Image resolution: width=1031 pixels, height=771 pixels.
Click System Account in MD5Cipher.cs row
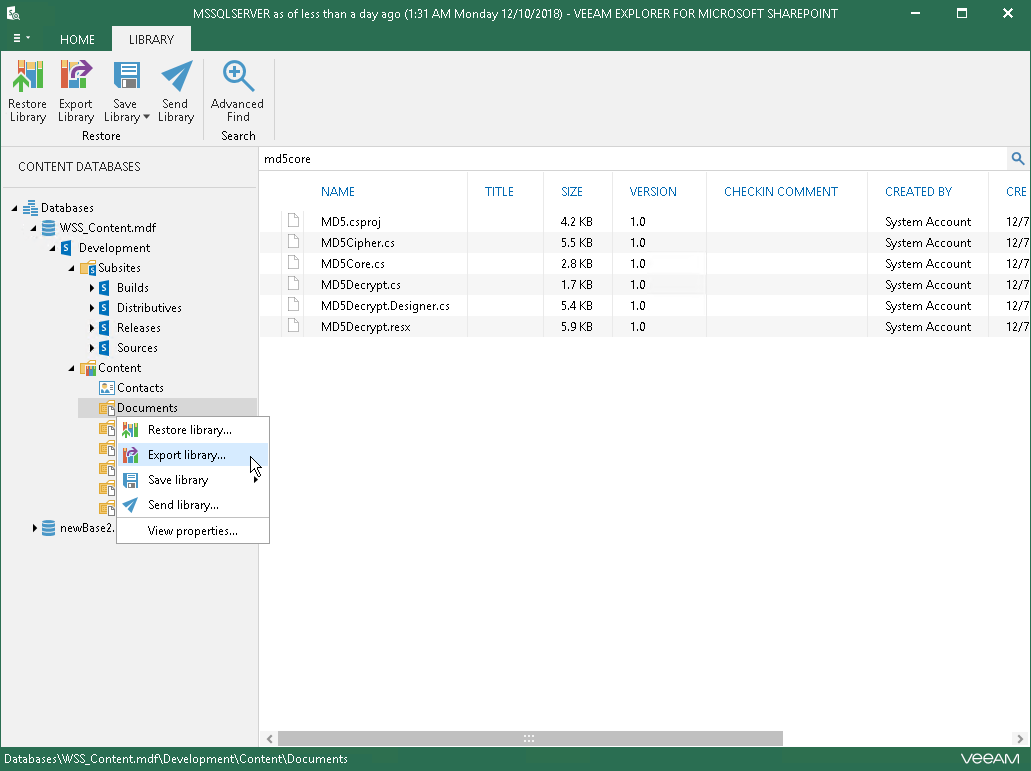[x=928, y=243]
